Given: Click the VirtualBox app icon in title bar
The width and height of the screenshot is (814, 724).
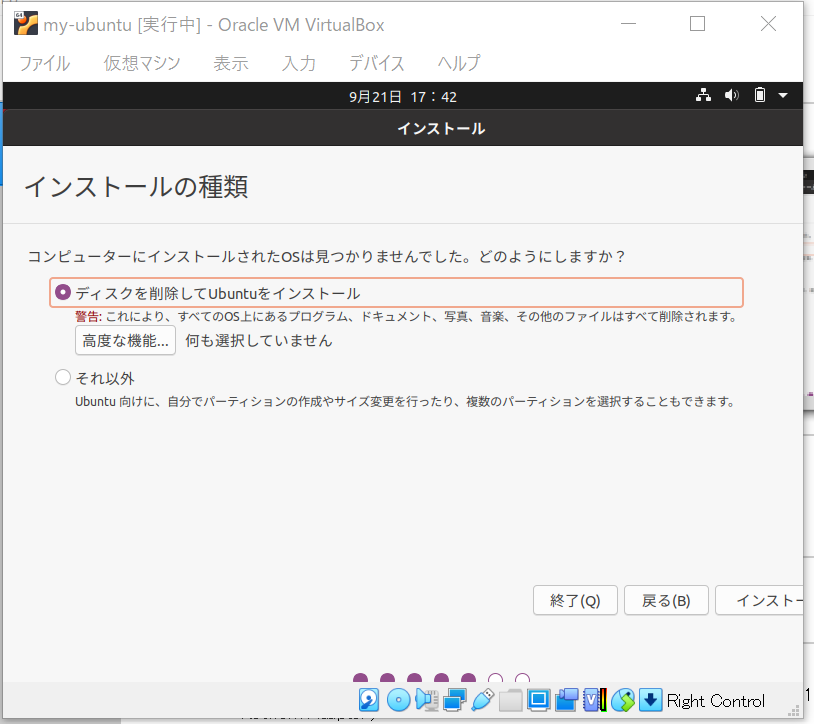Looking at the screenshot, I should point(26,24).
